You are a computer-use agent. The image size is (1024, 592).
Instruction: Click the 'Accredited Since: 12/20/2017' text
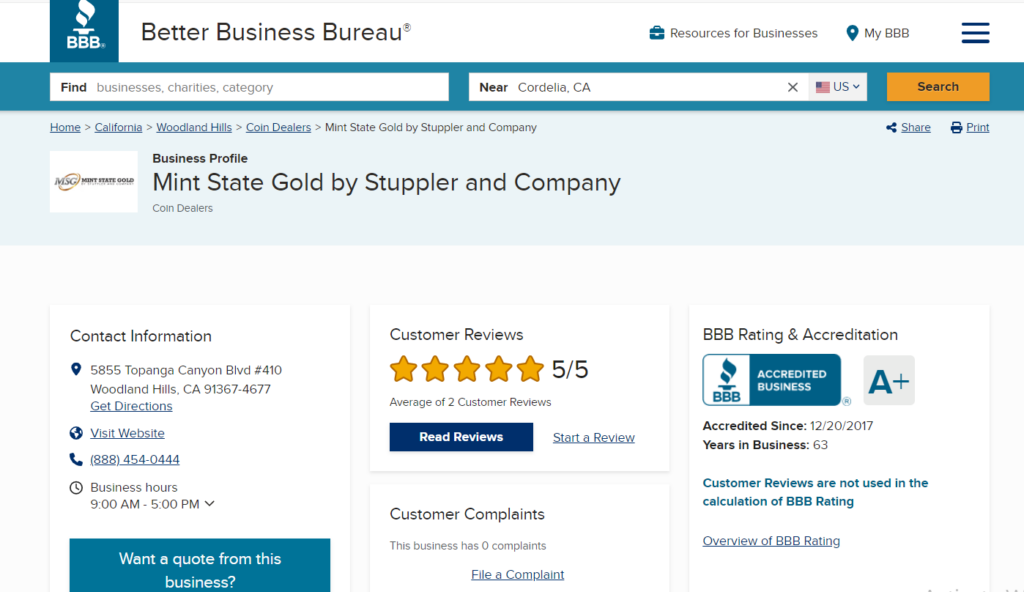(x=788, y=426)
